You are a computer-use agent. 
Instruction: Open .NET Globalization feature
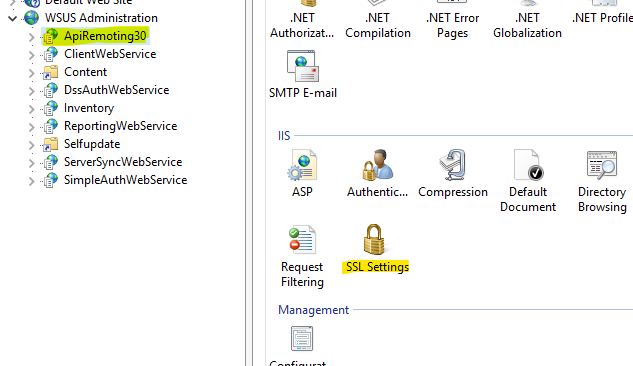527,19
